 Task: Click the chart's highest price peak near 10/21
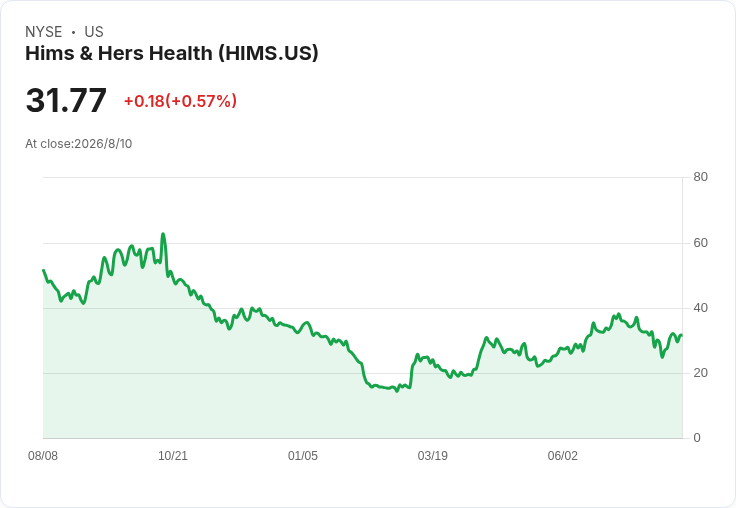click(x=163, y=234)
